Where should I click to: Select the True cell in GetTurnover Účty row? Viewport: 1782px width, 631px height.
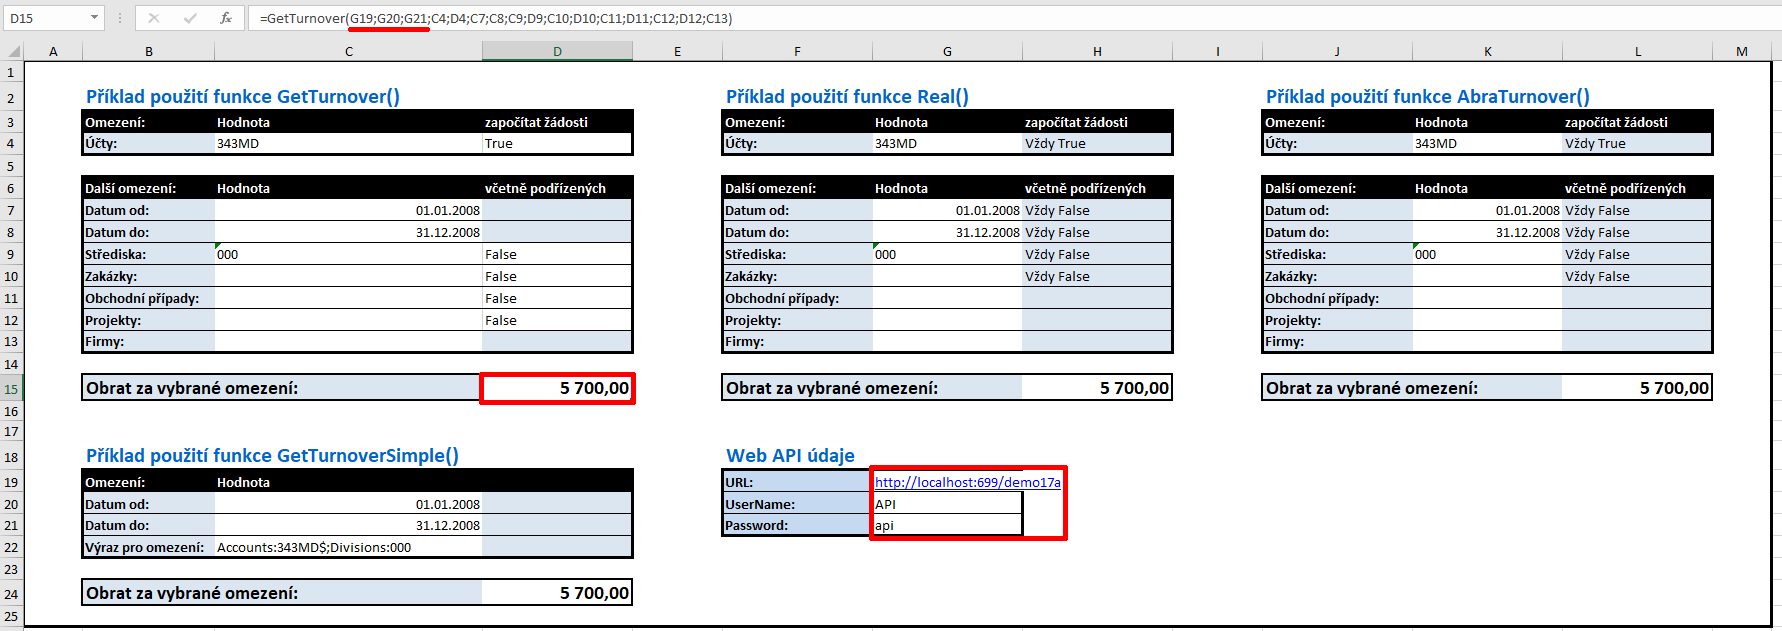pos(556,144)
